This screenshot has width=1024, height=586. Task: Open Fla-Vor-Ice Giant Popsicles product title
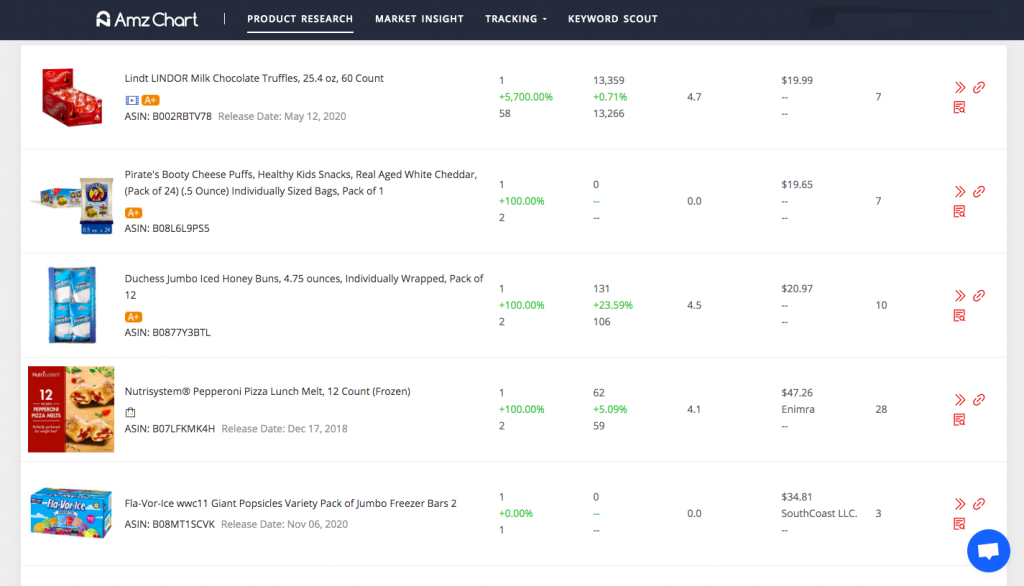point(291,503)
